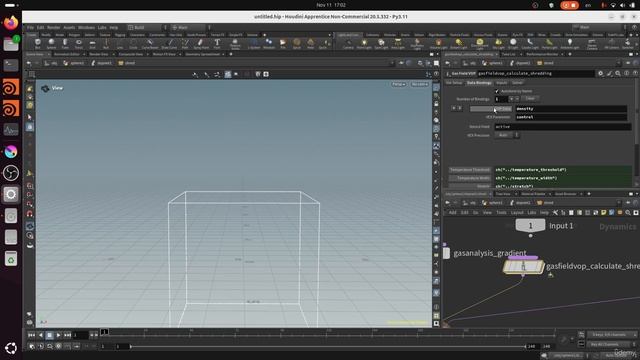This screenshot has width=640, height=360.
Task: Select the Tube shelf tool
Action: pos(65,43)
